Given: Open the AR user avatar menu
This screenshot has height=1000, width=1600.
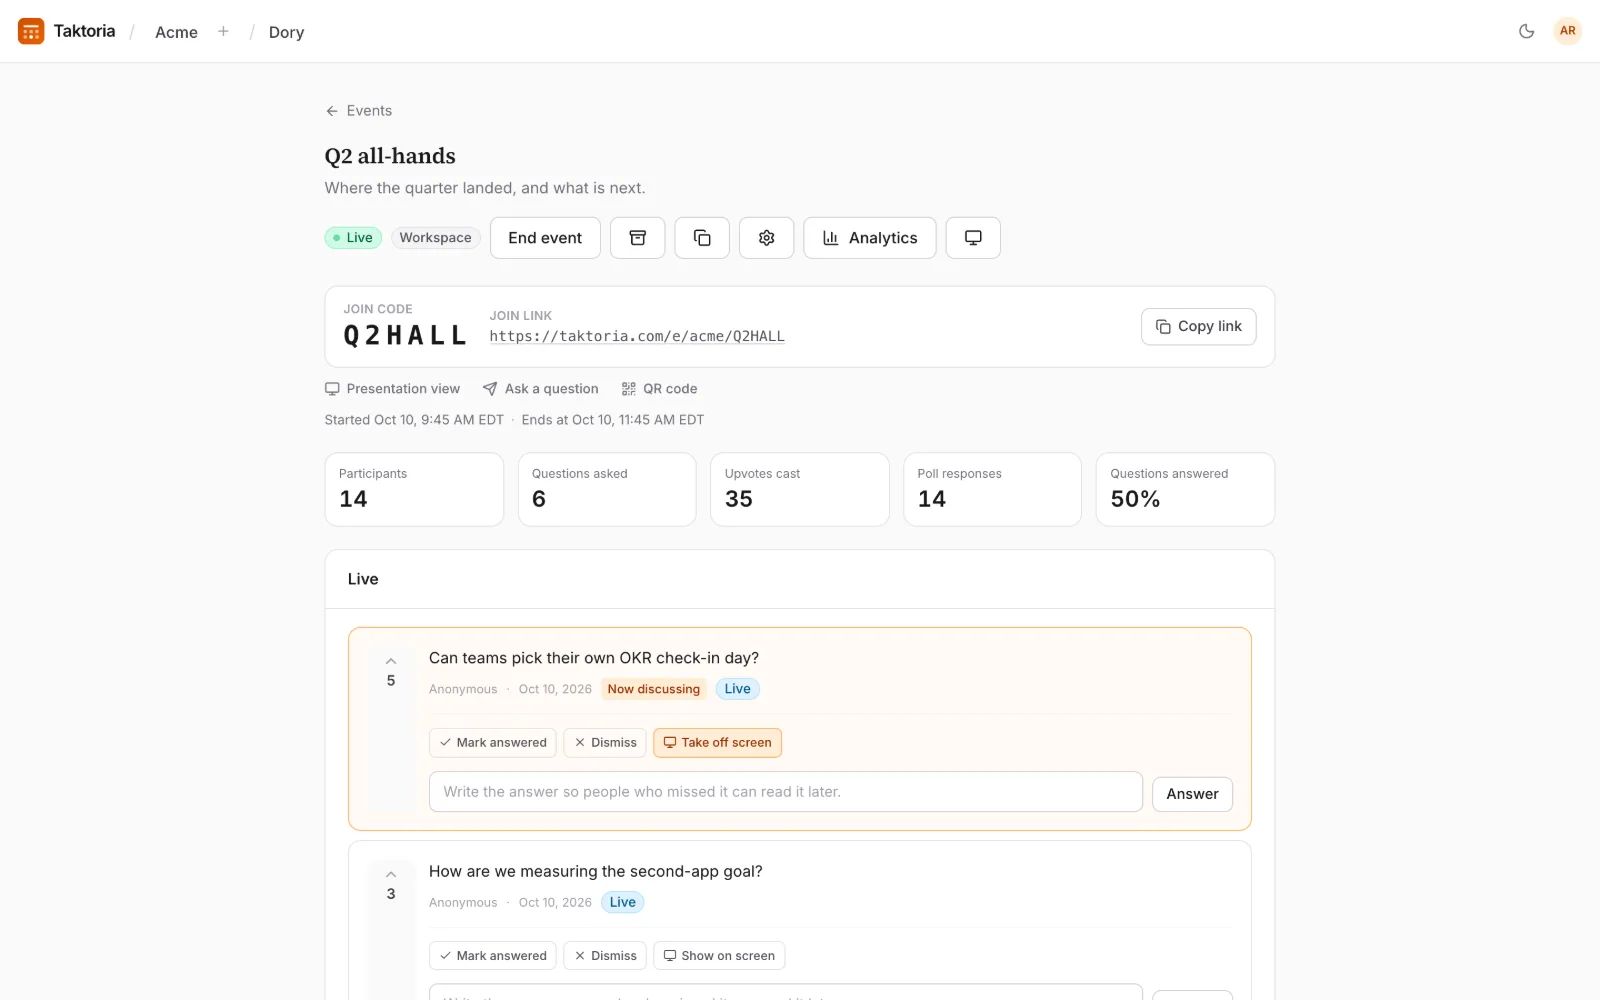Looking at the screenshot, I should point(1567,31).
